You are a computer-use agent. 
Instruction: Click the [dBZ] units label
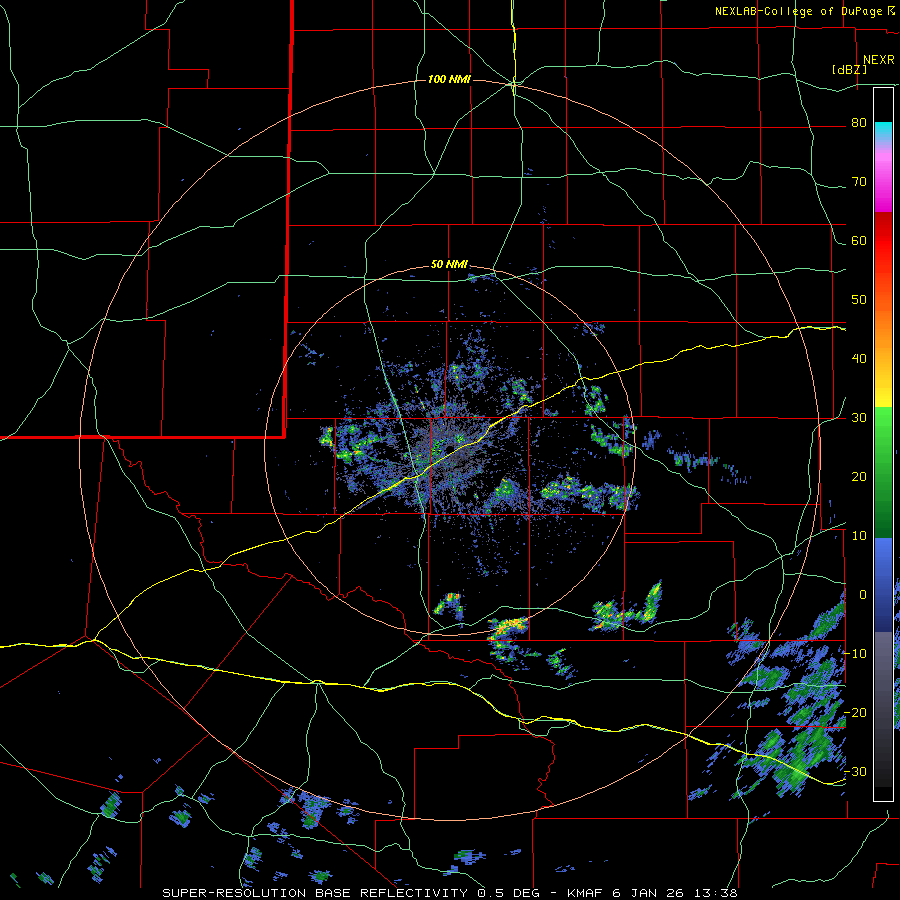(x=849, y=70)
